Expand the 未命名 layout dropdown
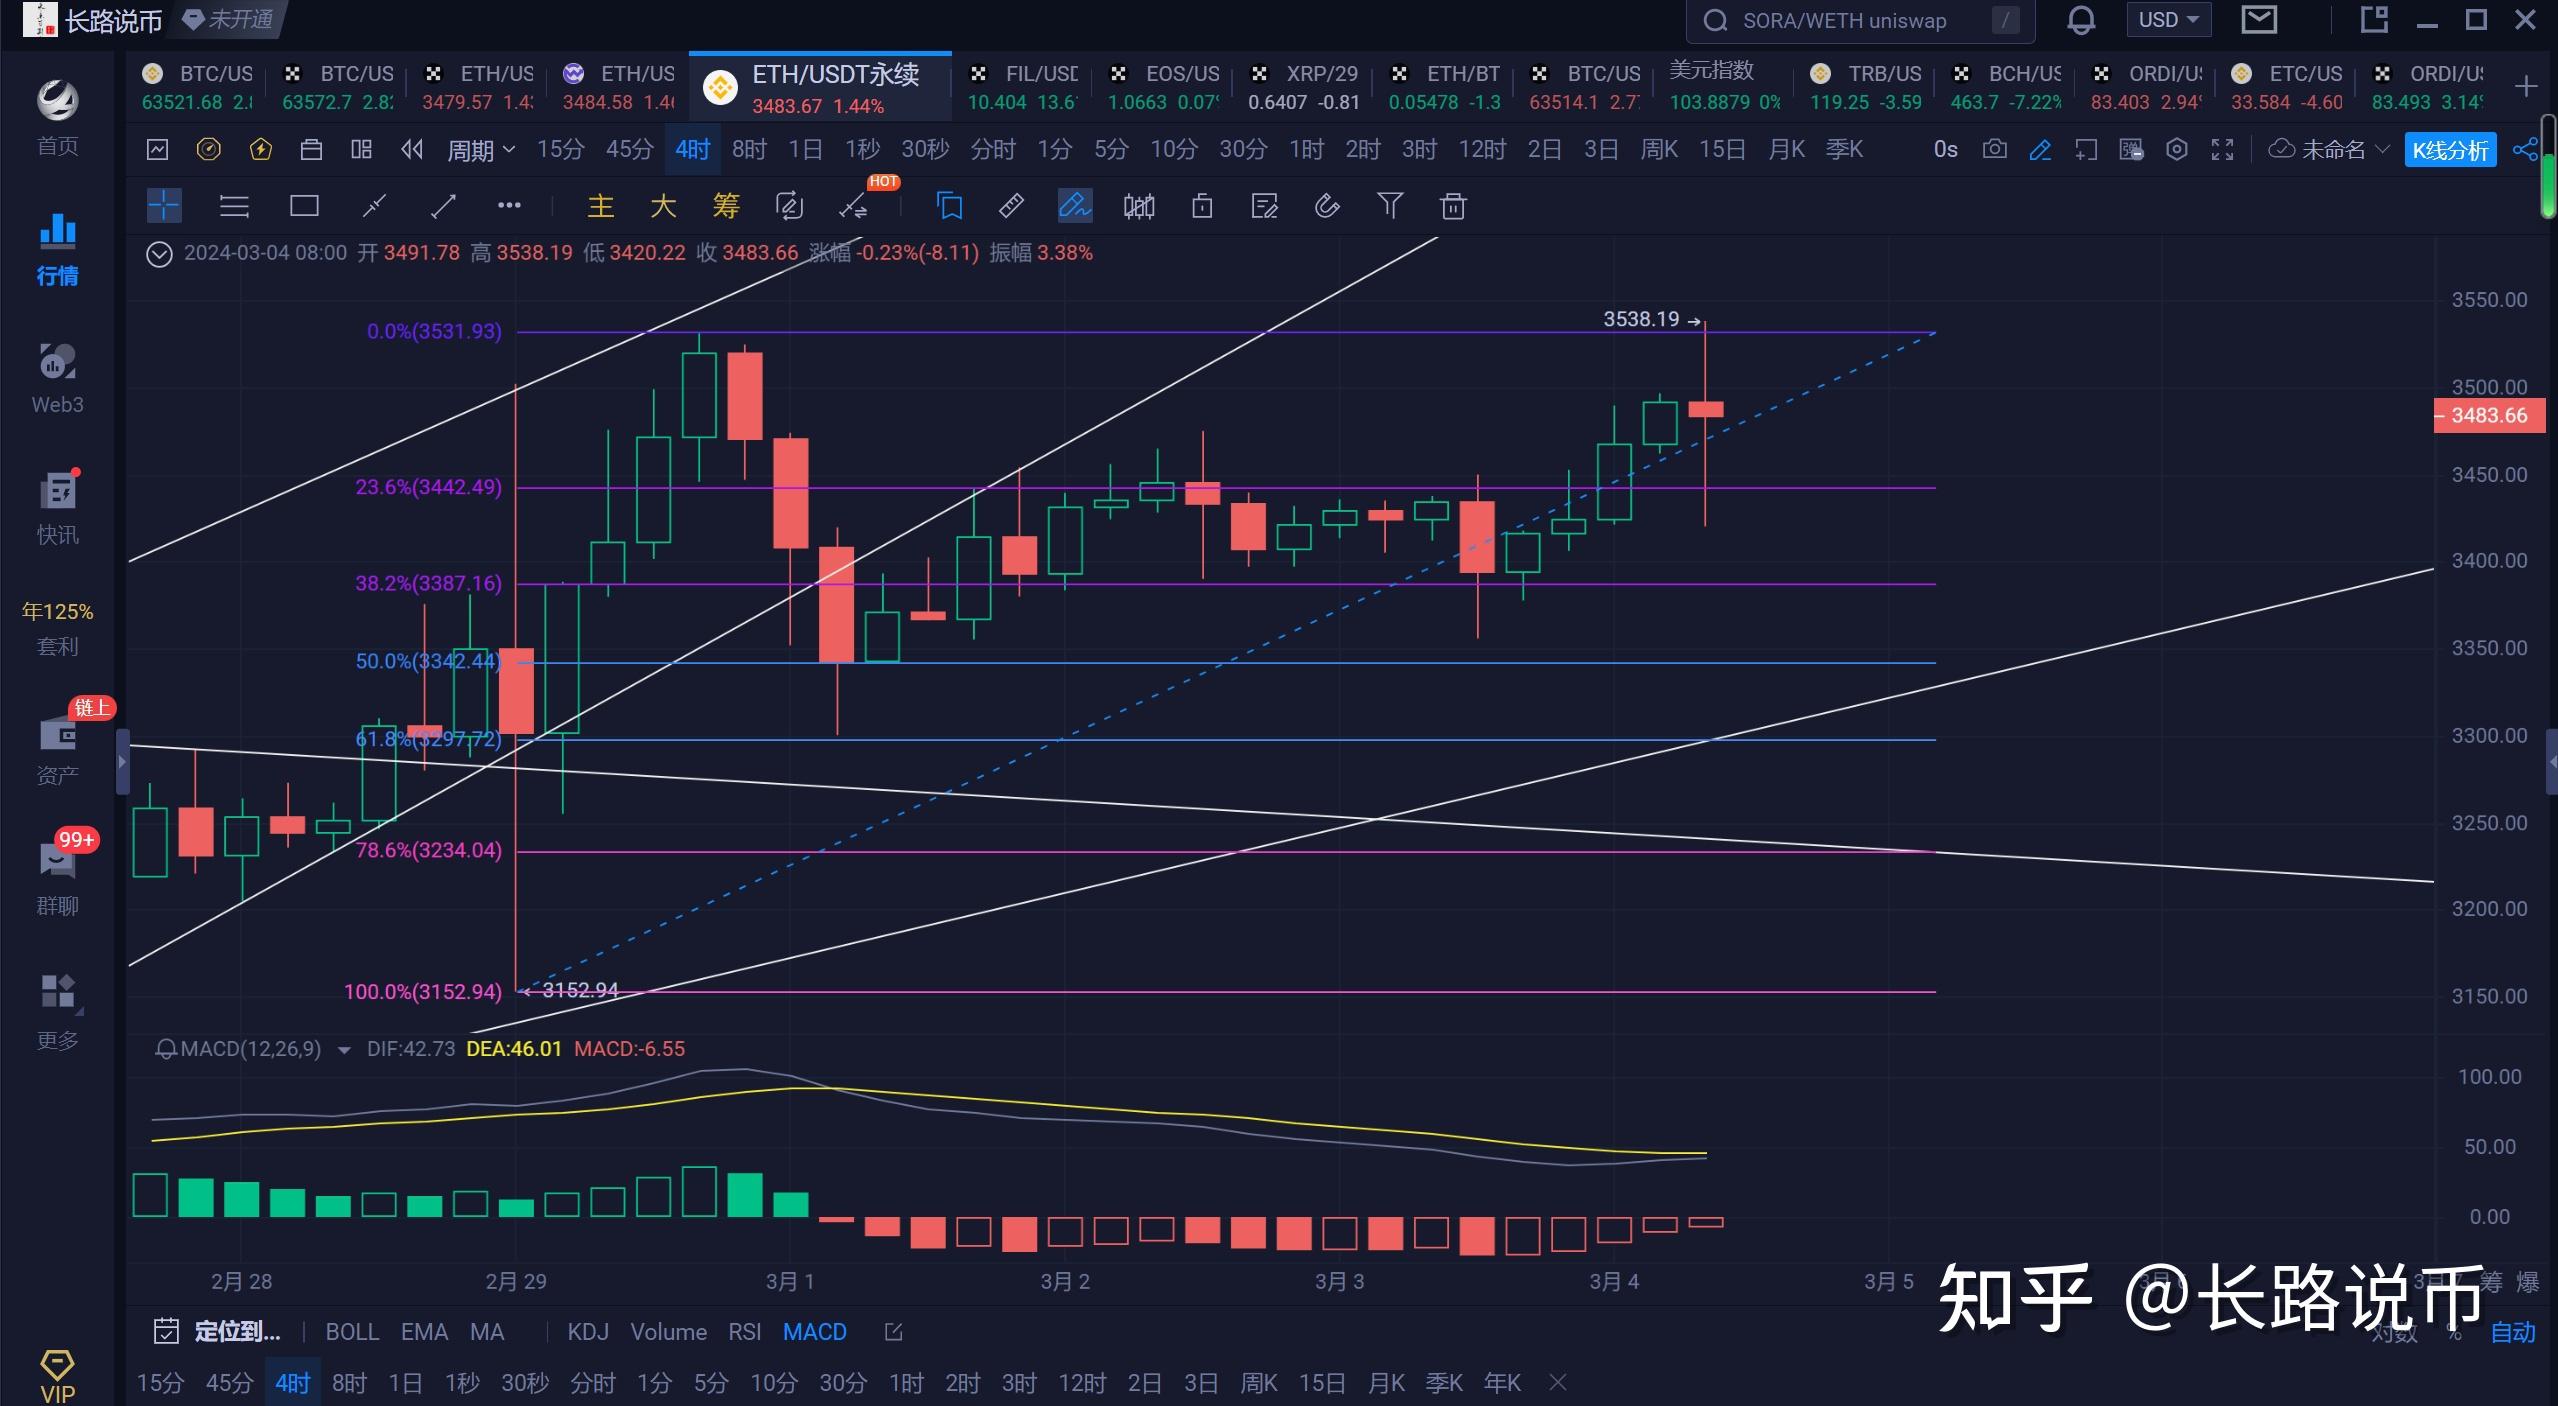The image size is (2558, 1406). (x=2329, y=150)
